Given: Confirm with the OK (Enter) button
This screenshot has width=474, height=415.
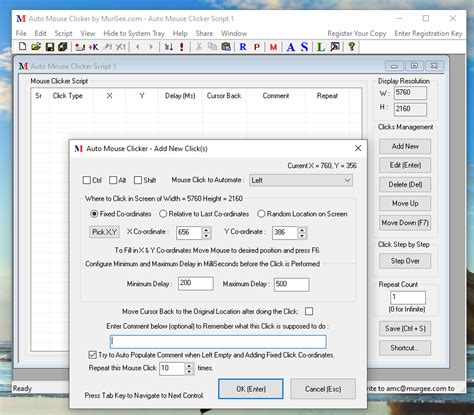Looking at the screenshot, I should click(x=251, y=389).
